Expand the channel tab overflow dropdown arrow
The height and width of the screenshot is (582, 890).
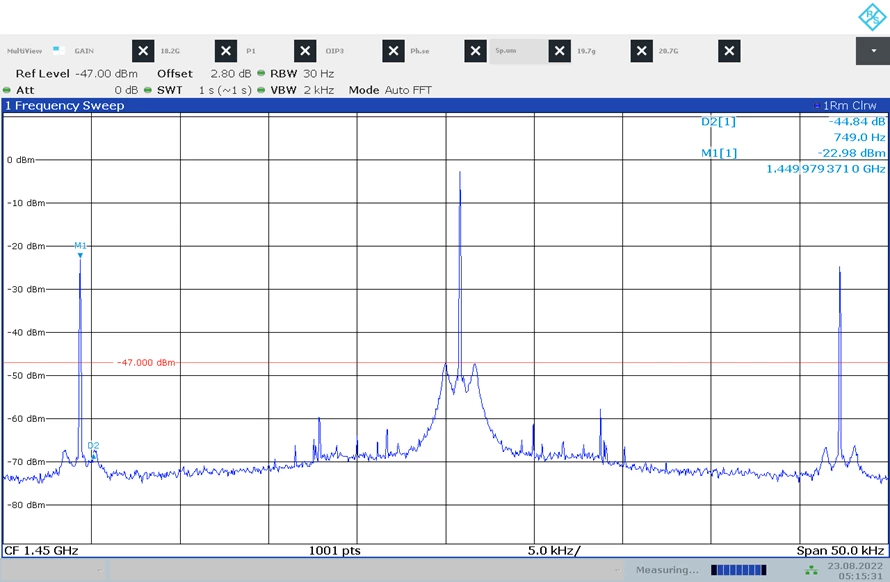point(873,51)
